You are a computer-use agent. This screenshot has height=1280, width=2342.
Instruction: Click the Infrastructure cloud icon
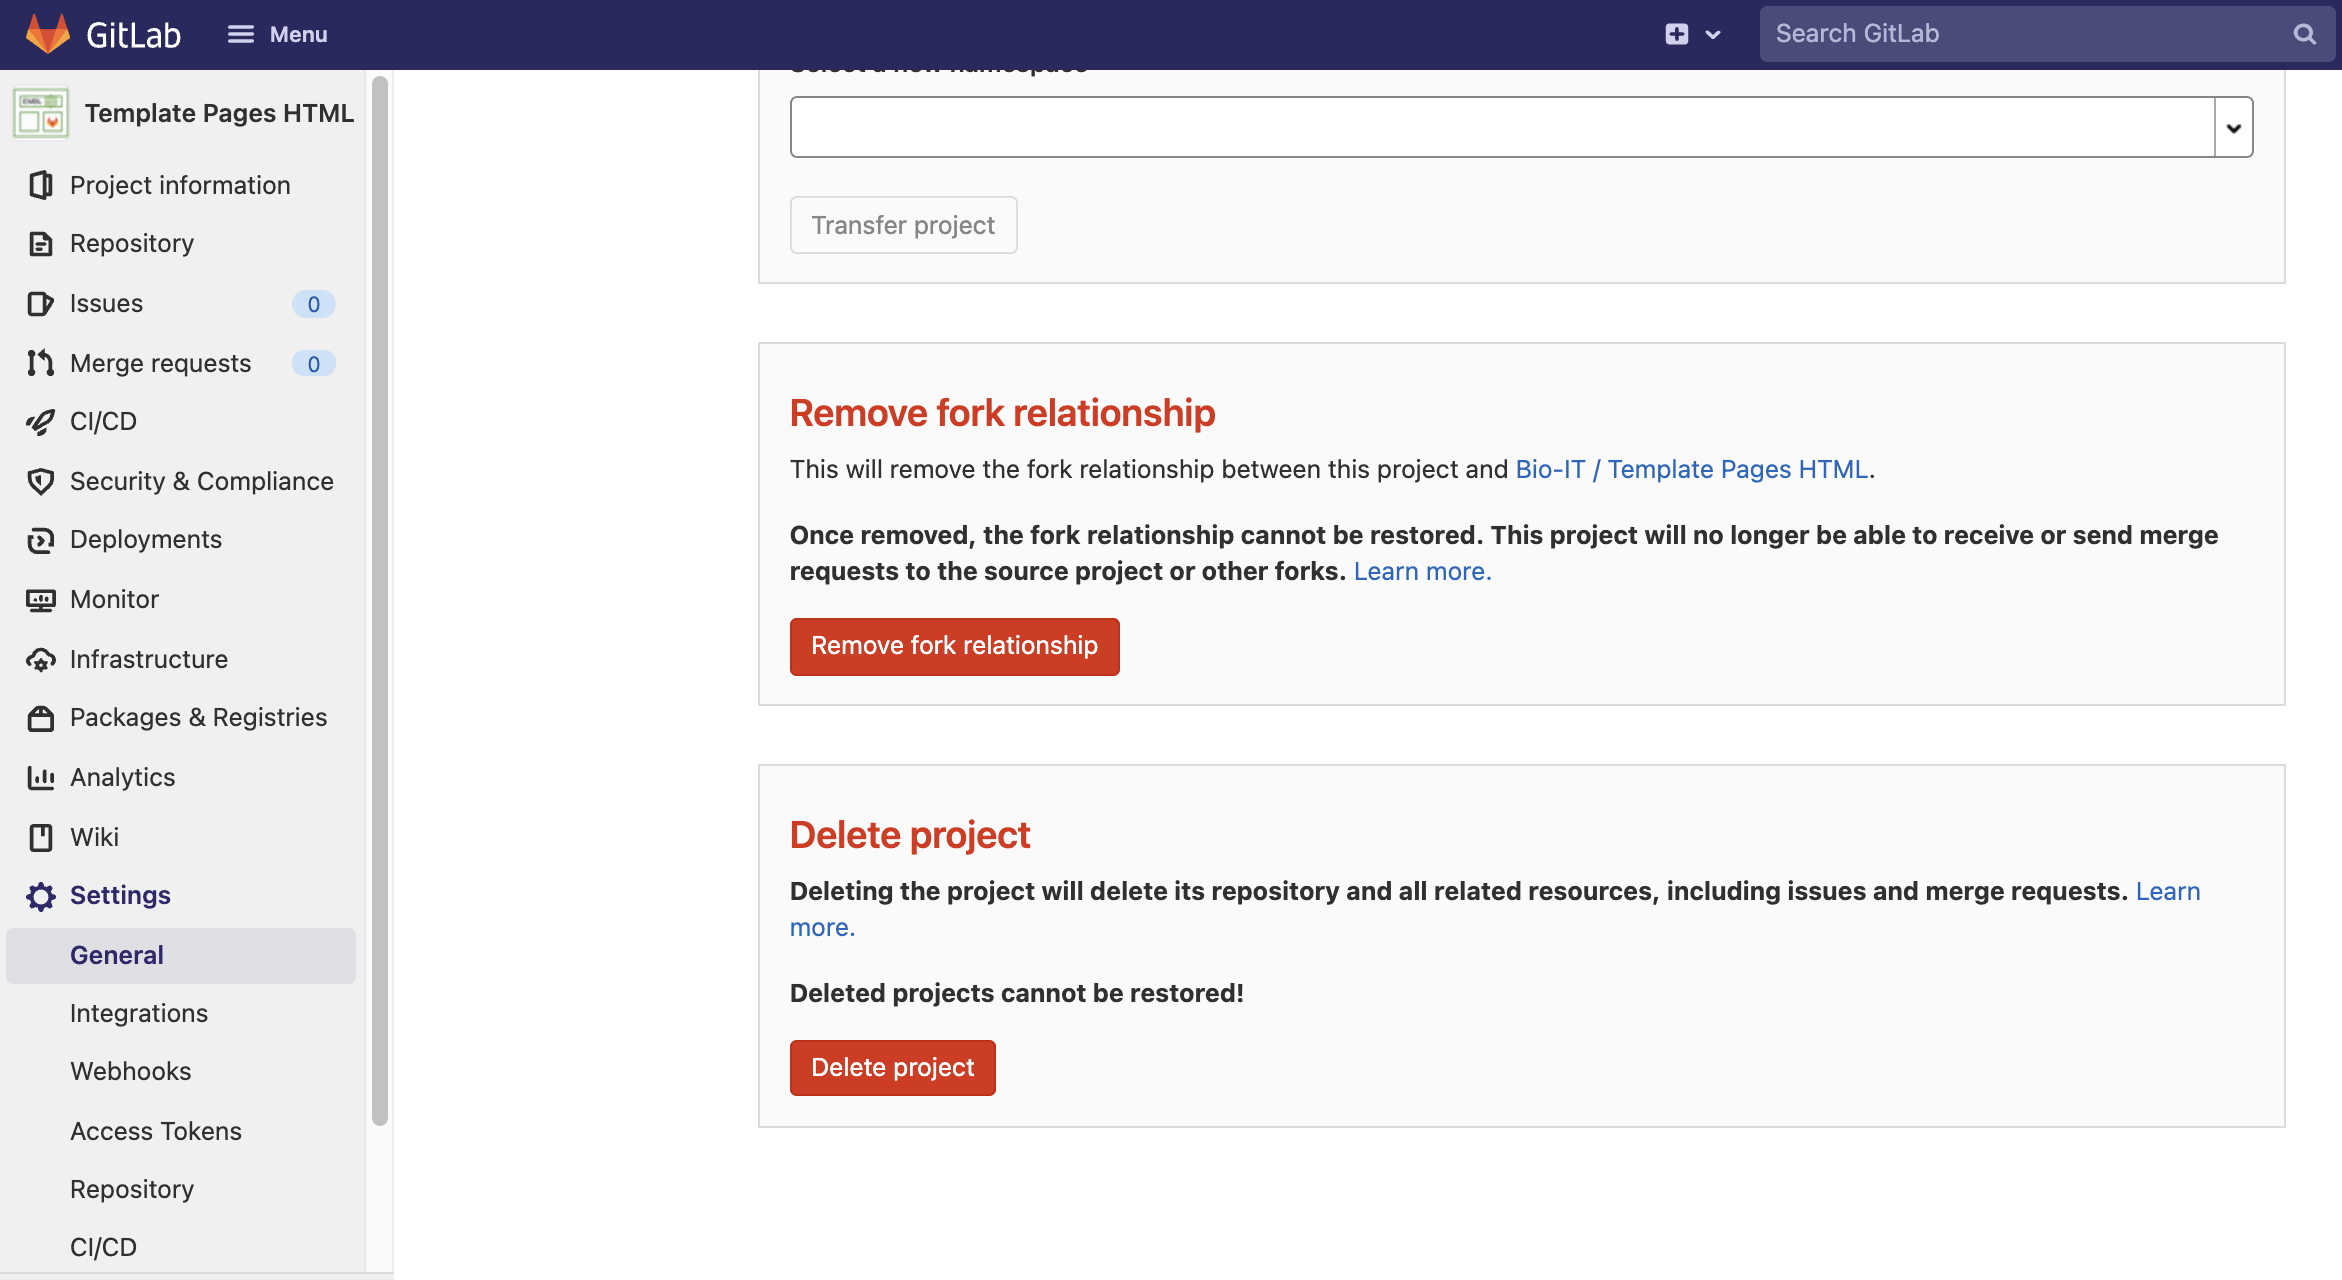click(40, 659)
